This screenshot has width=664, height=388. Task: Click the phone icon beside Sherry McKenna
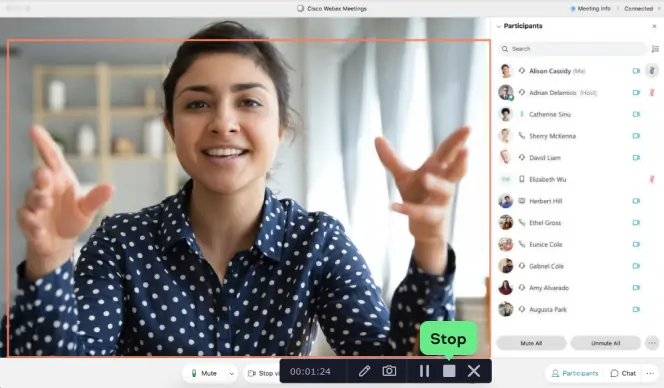coord(522,136)
